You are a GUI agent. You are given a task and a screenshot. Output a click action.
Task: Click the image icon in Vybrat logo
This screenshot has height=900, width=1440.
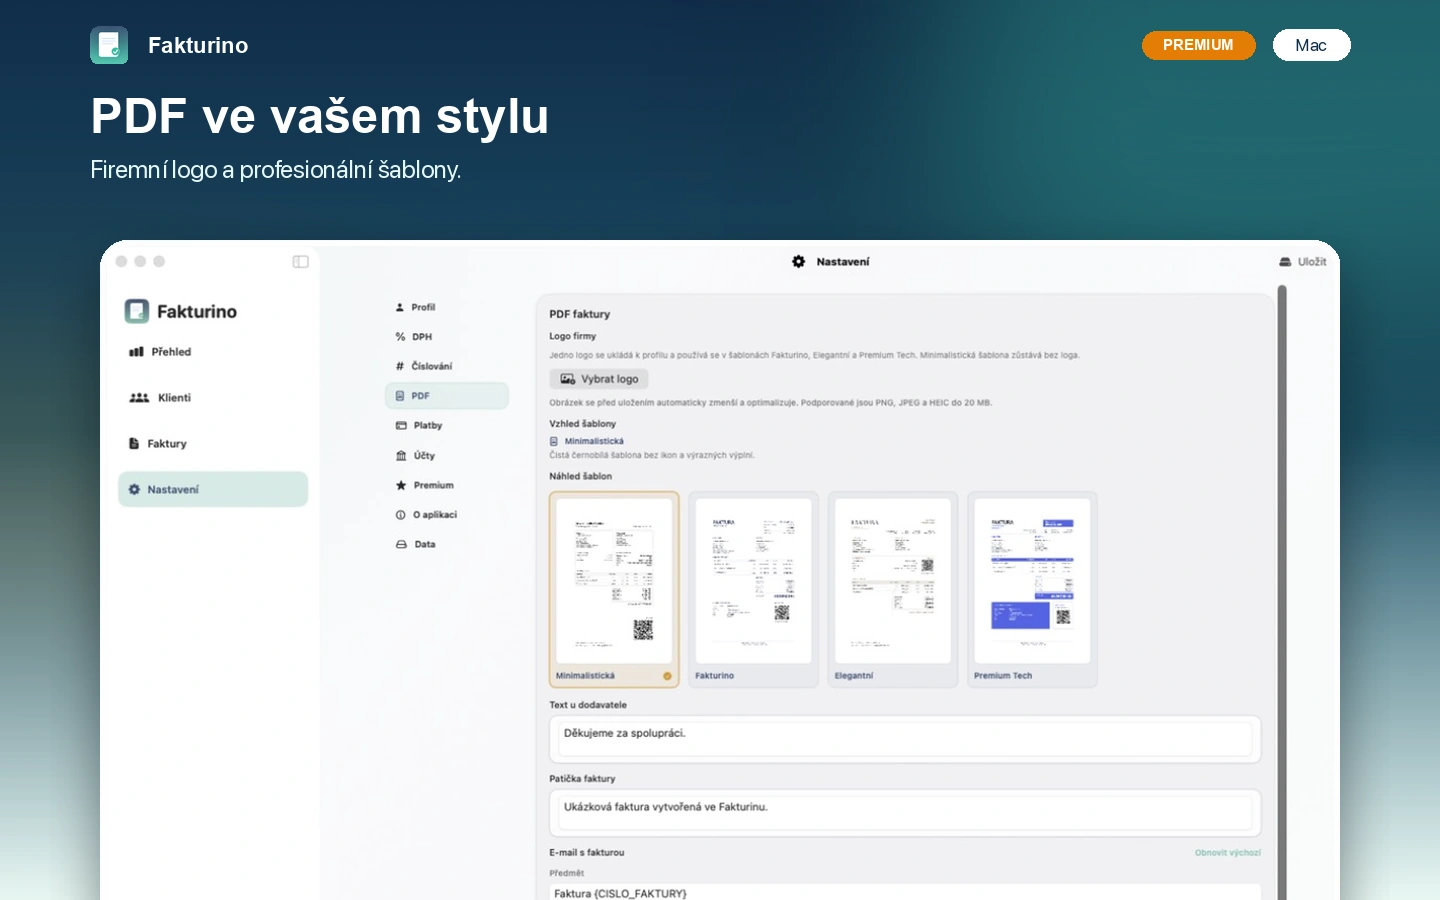point(567,379)
